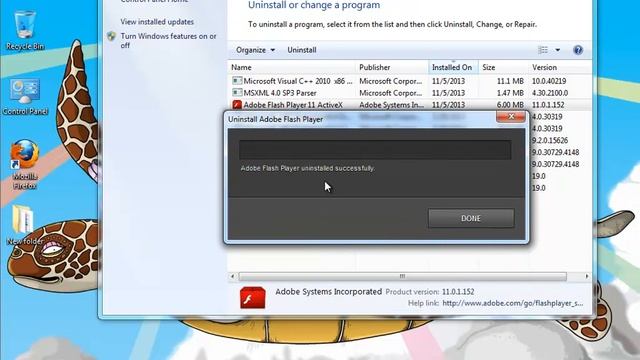Launch Mozilla Firefox from the desktop
This screenshot has width=640, height=360.
[24, 164]
